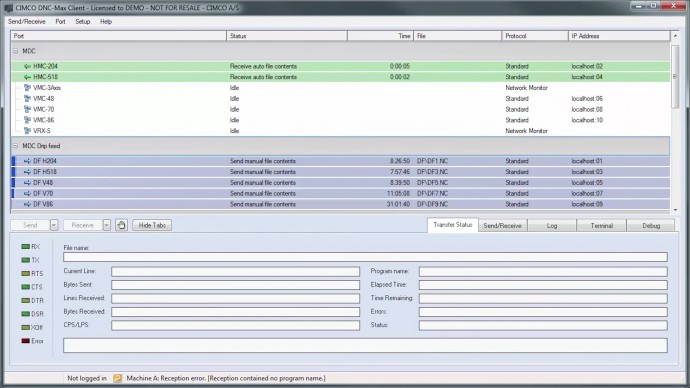Click the DF V86 send arrow icon
This screenshot has height=388, width=690.
(x=27, y=204)
